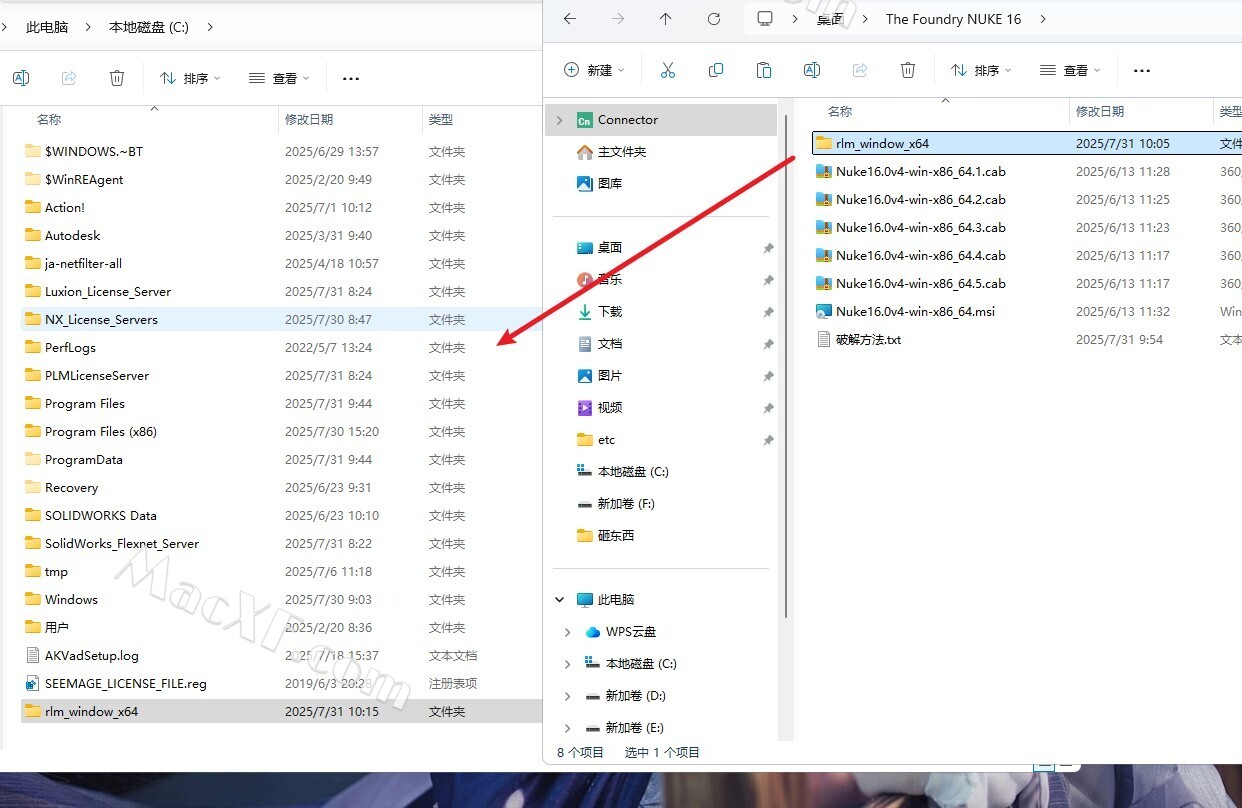Expand 本地磁盘 (C:) under 此电脑
1242x808 pixels.
coord(567,664)
